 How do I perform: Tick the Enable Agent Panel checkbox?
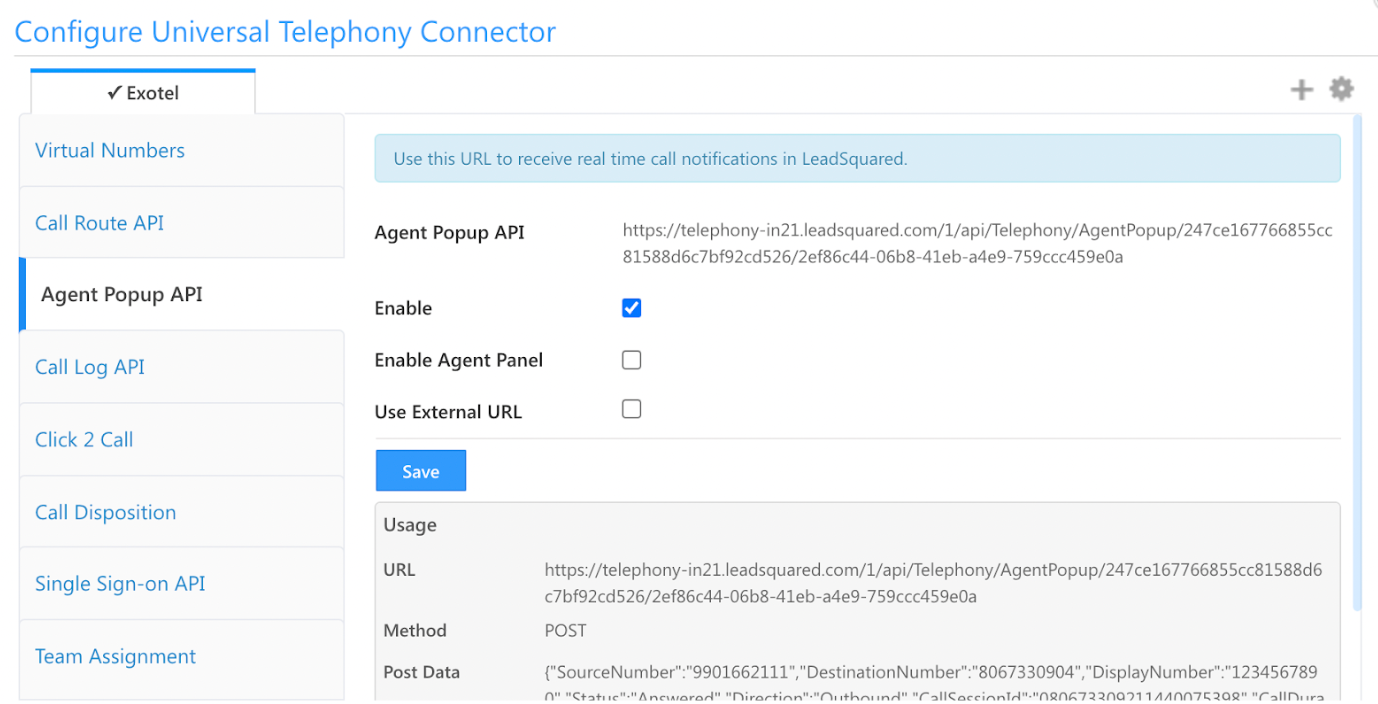coord(631,360)
